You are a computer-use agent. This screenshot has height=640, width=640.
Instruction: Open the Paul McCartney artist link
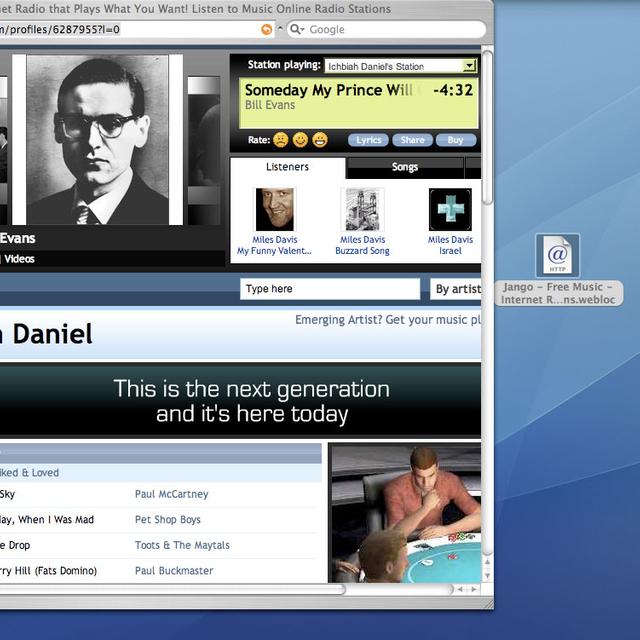click(x=171, y=494)
